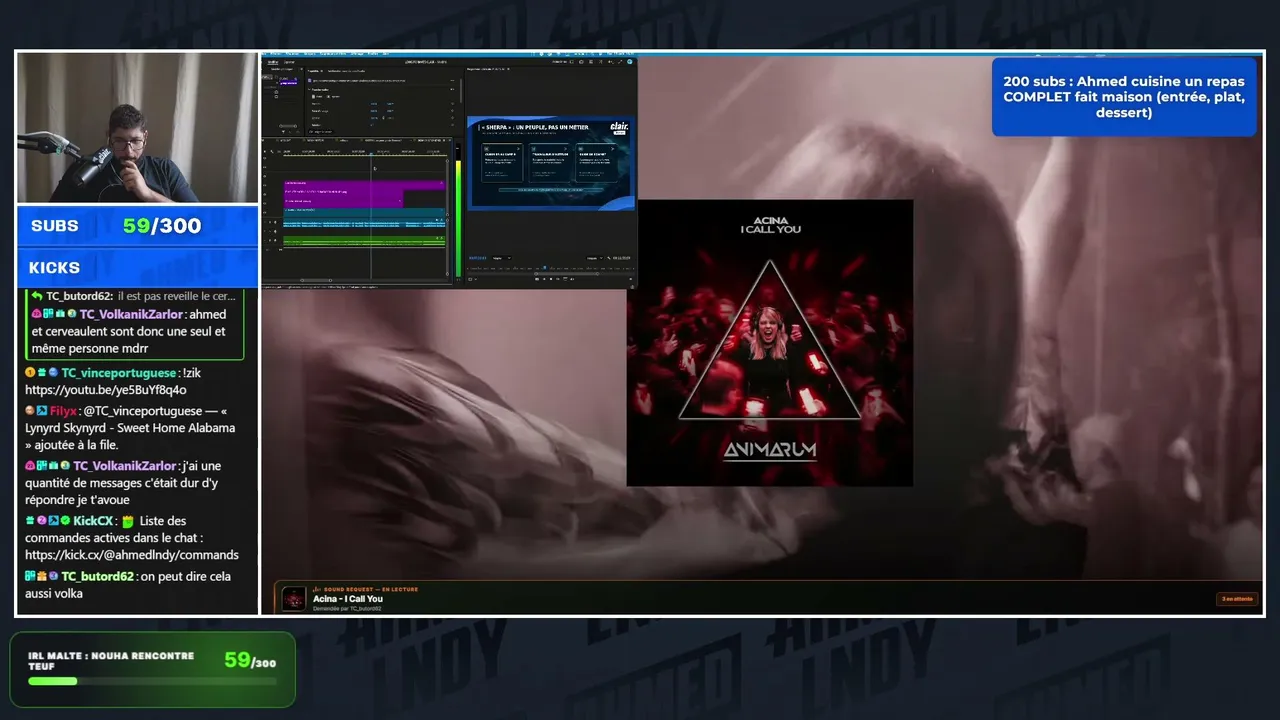
Task: Click the program monitor current timecode field
Action: 477,258
